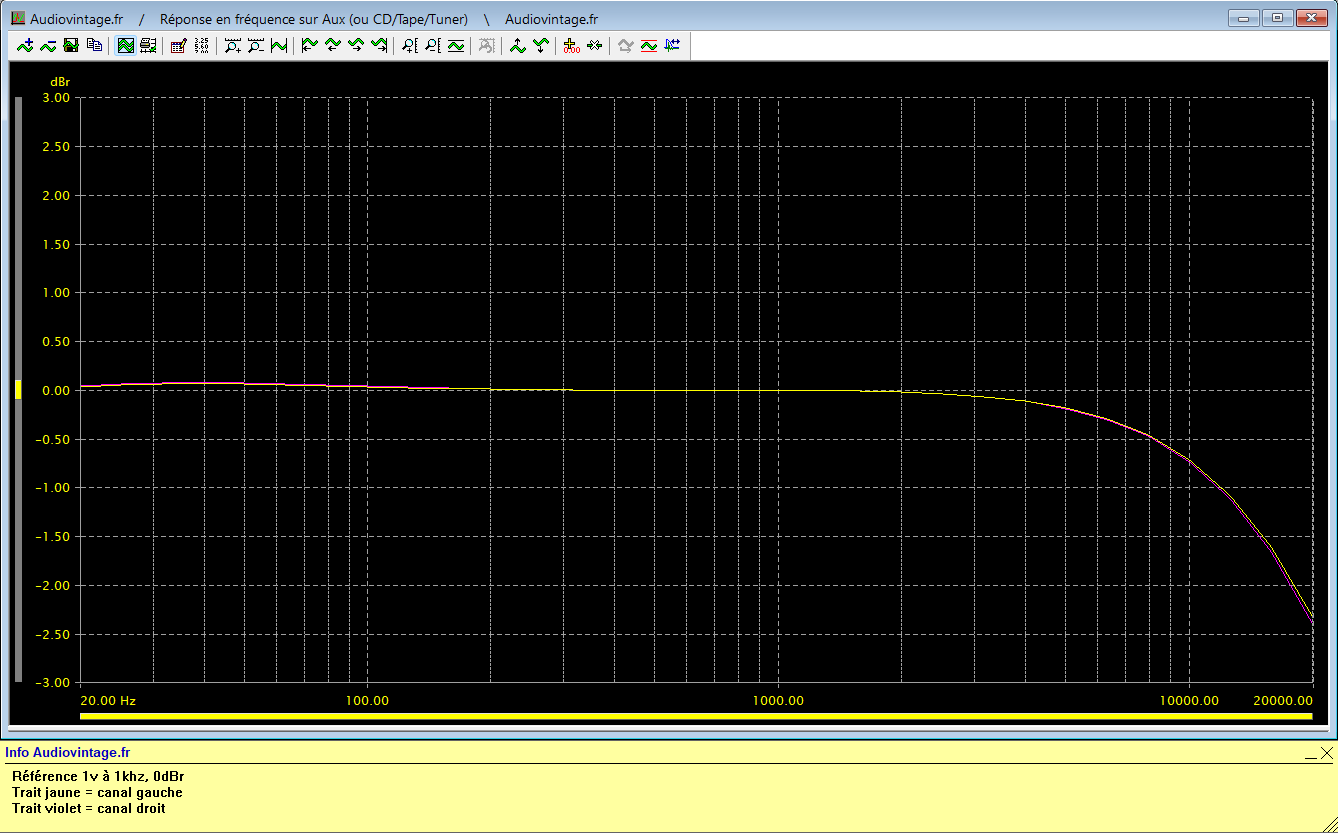Screen dimensions: 1338x833
Task: Jump to curve end with last right-arrow icon
Action: coord(379,45)
